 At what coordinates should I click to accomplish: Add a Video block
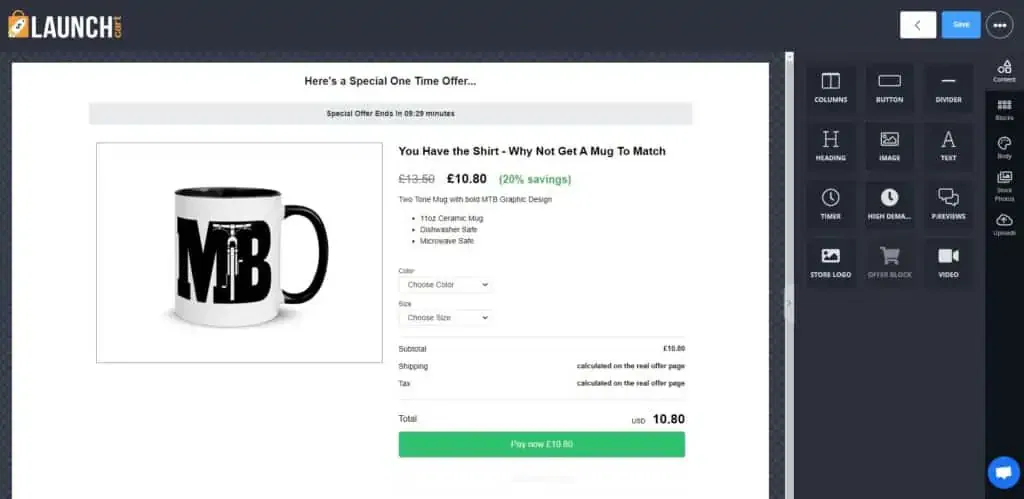coord(948,261)
